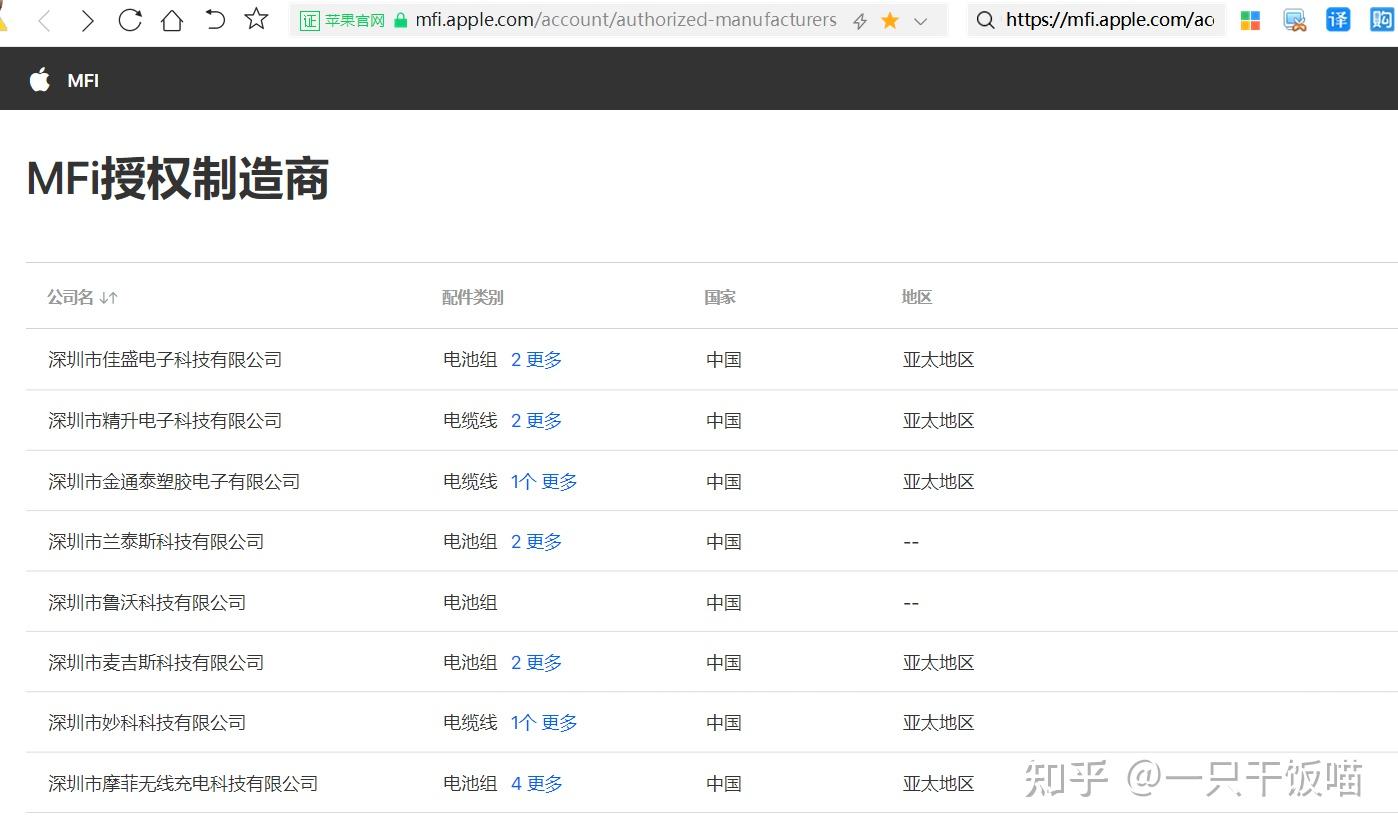Image resolution: width=1398 pixels, height=835 pixels.
Task: Go back to the previous page
Action: pos(44,20)
